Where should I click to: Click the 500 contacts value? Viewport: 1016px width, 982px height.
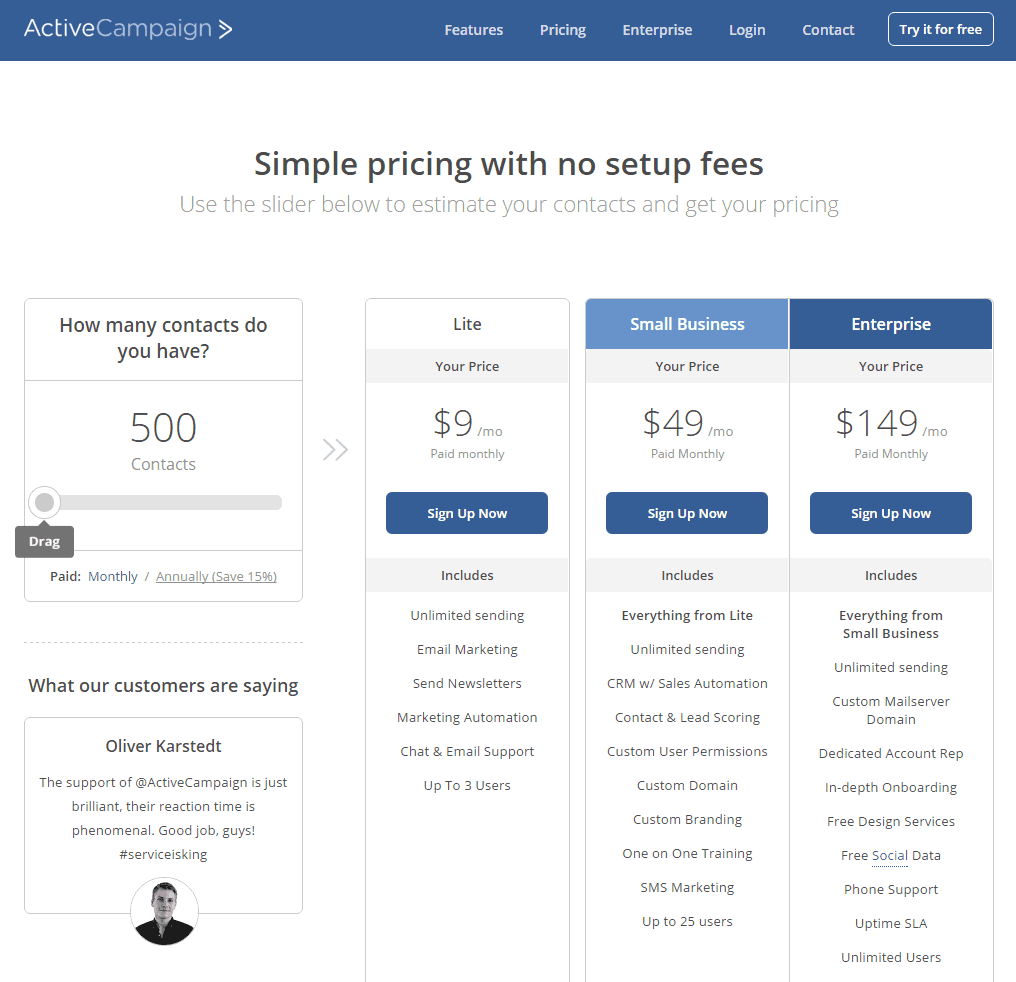pyautogui.click(x=163, y=428)
